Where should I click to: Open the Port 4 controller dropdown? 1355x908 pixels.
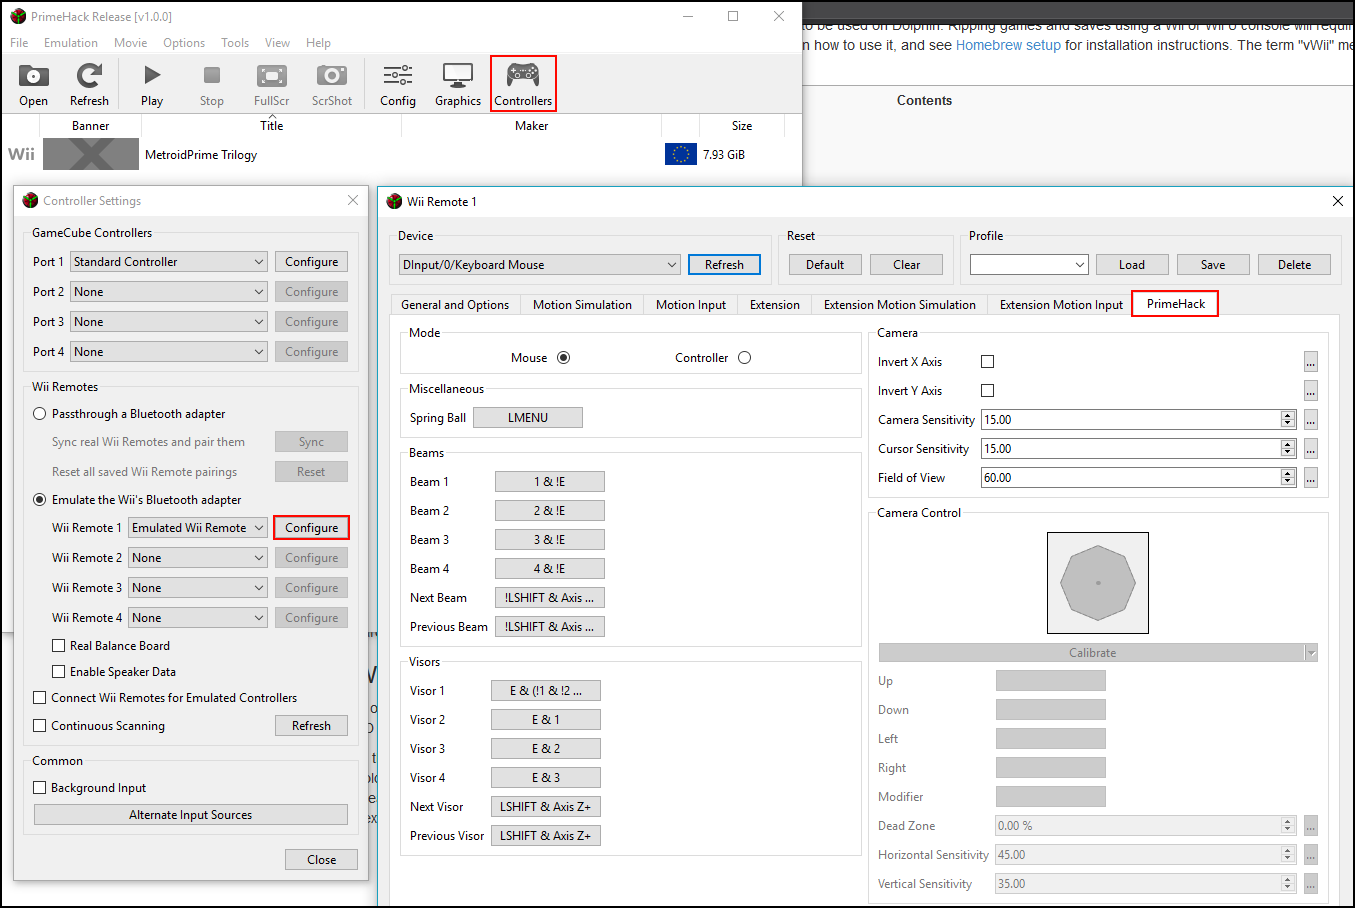[168, 352]
